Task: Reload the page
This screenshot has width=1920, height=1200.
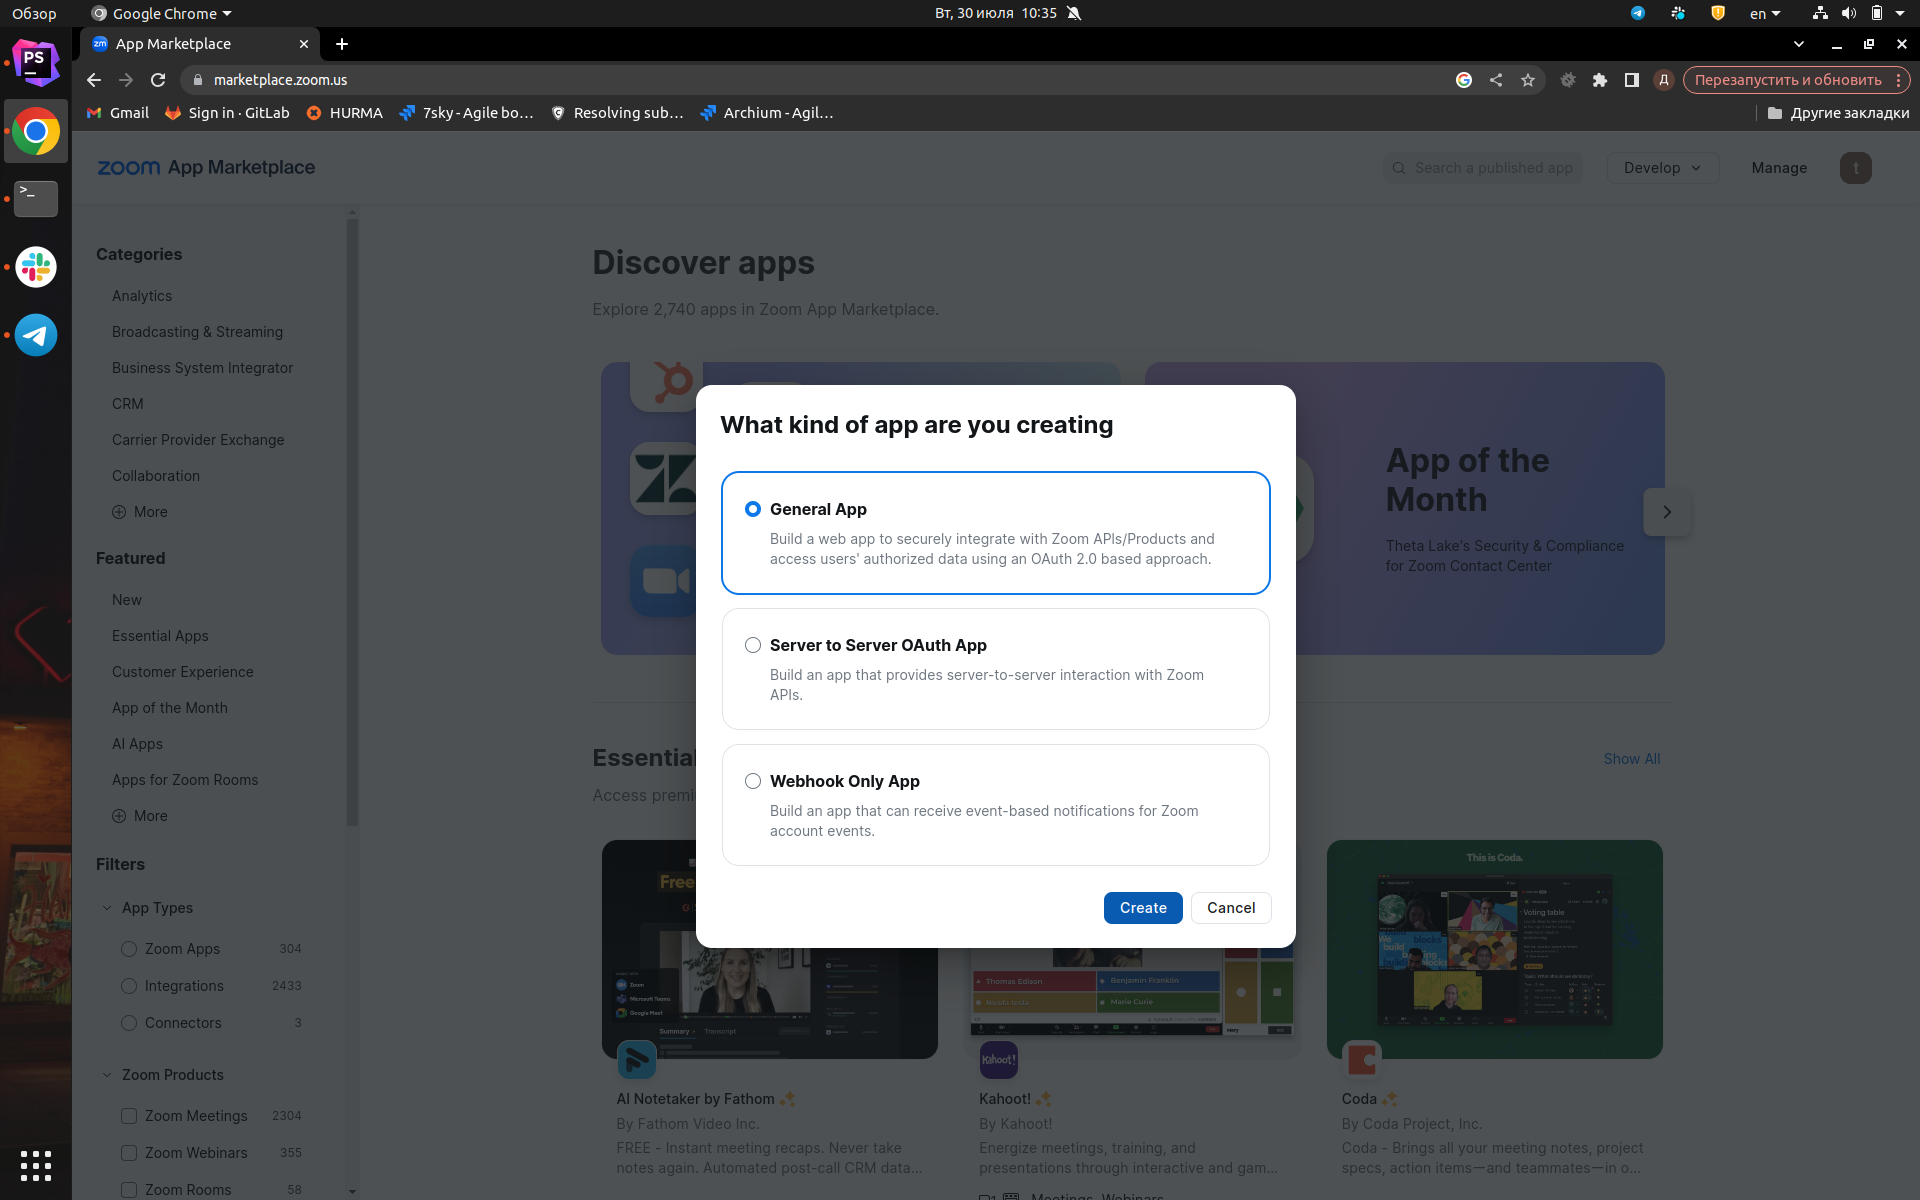Action: pos(158,80)
